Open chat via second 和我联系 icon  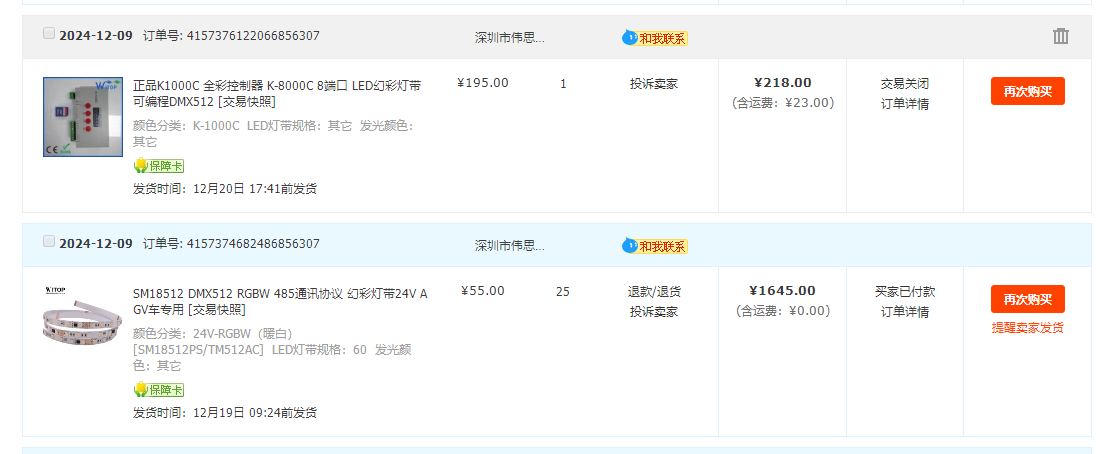(655, 246)
